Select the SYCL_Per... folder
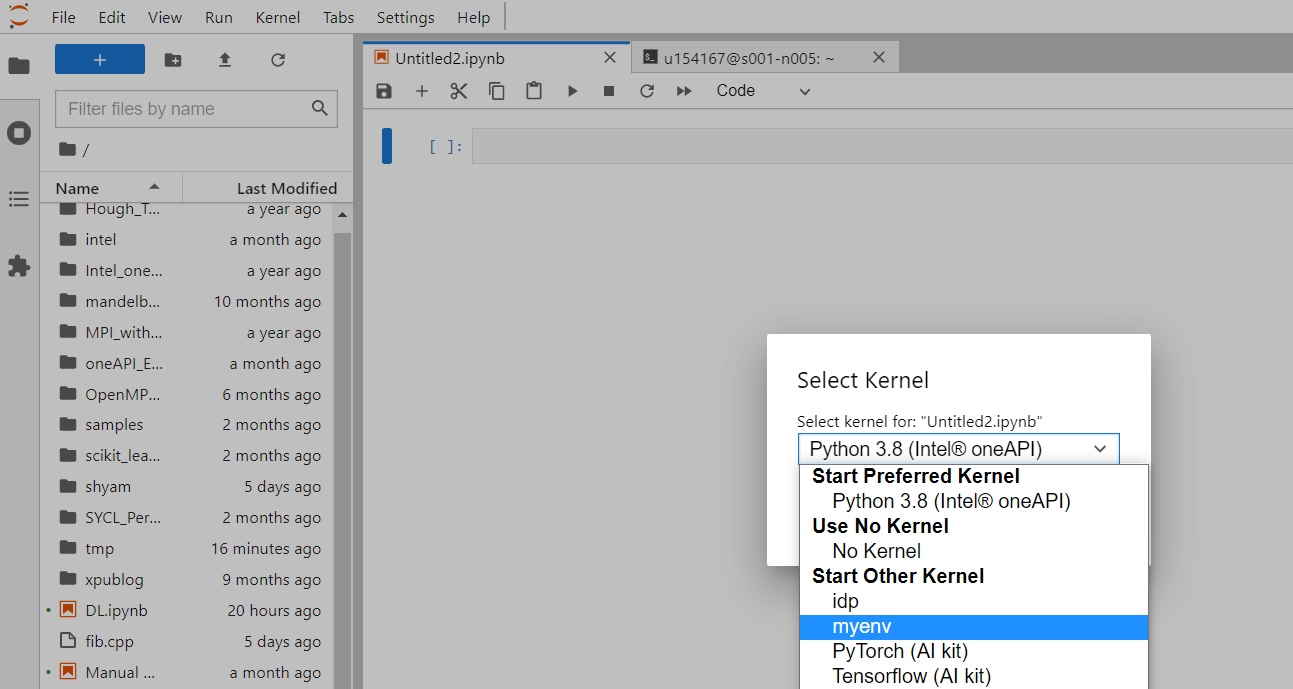This screenshot has height=689, width=1293. 187,518
